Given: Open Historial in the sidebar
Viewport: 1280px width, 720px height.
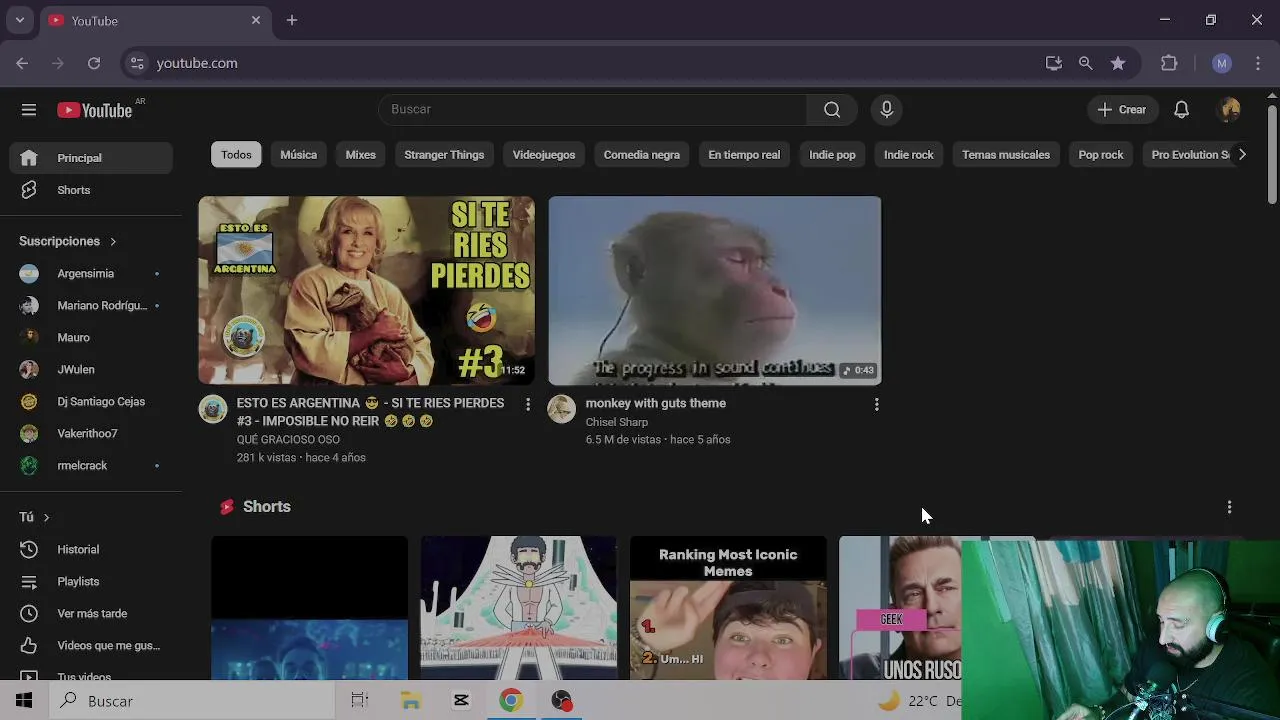Looking at the screenshot, I should point(91,549).
